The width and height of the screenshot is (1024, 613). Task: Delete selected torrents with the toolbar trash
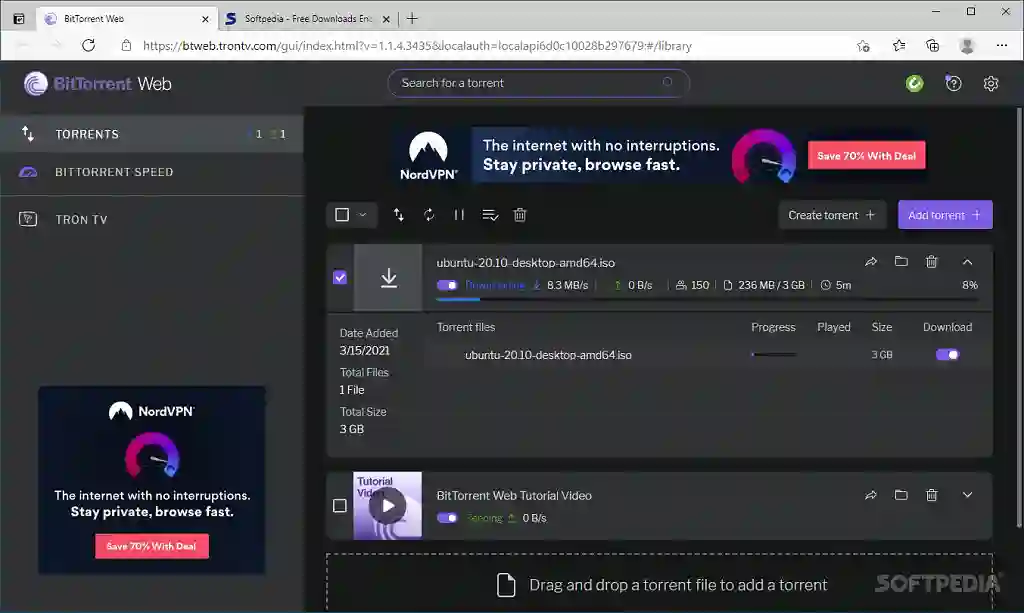[x=520, y=215]
